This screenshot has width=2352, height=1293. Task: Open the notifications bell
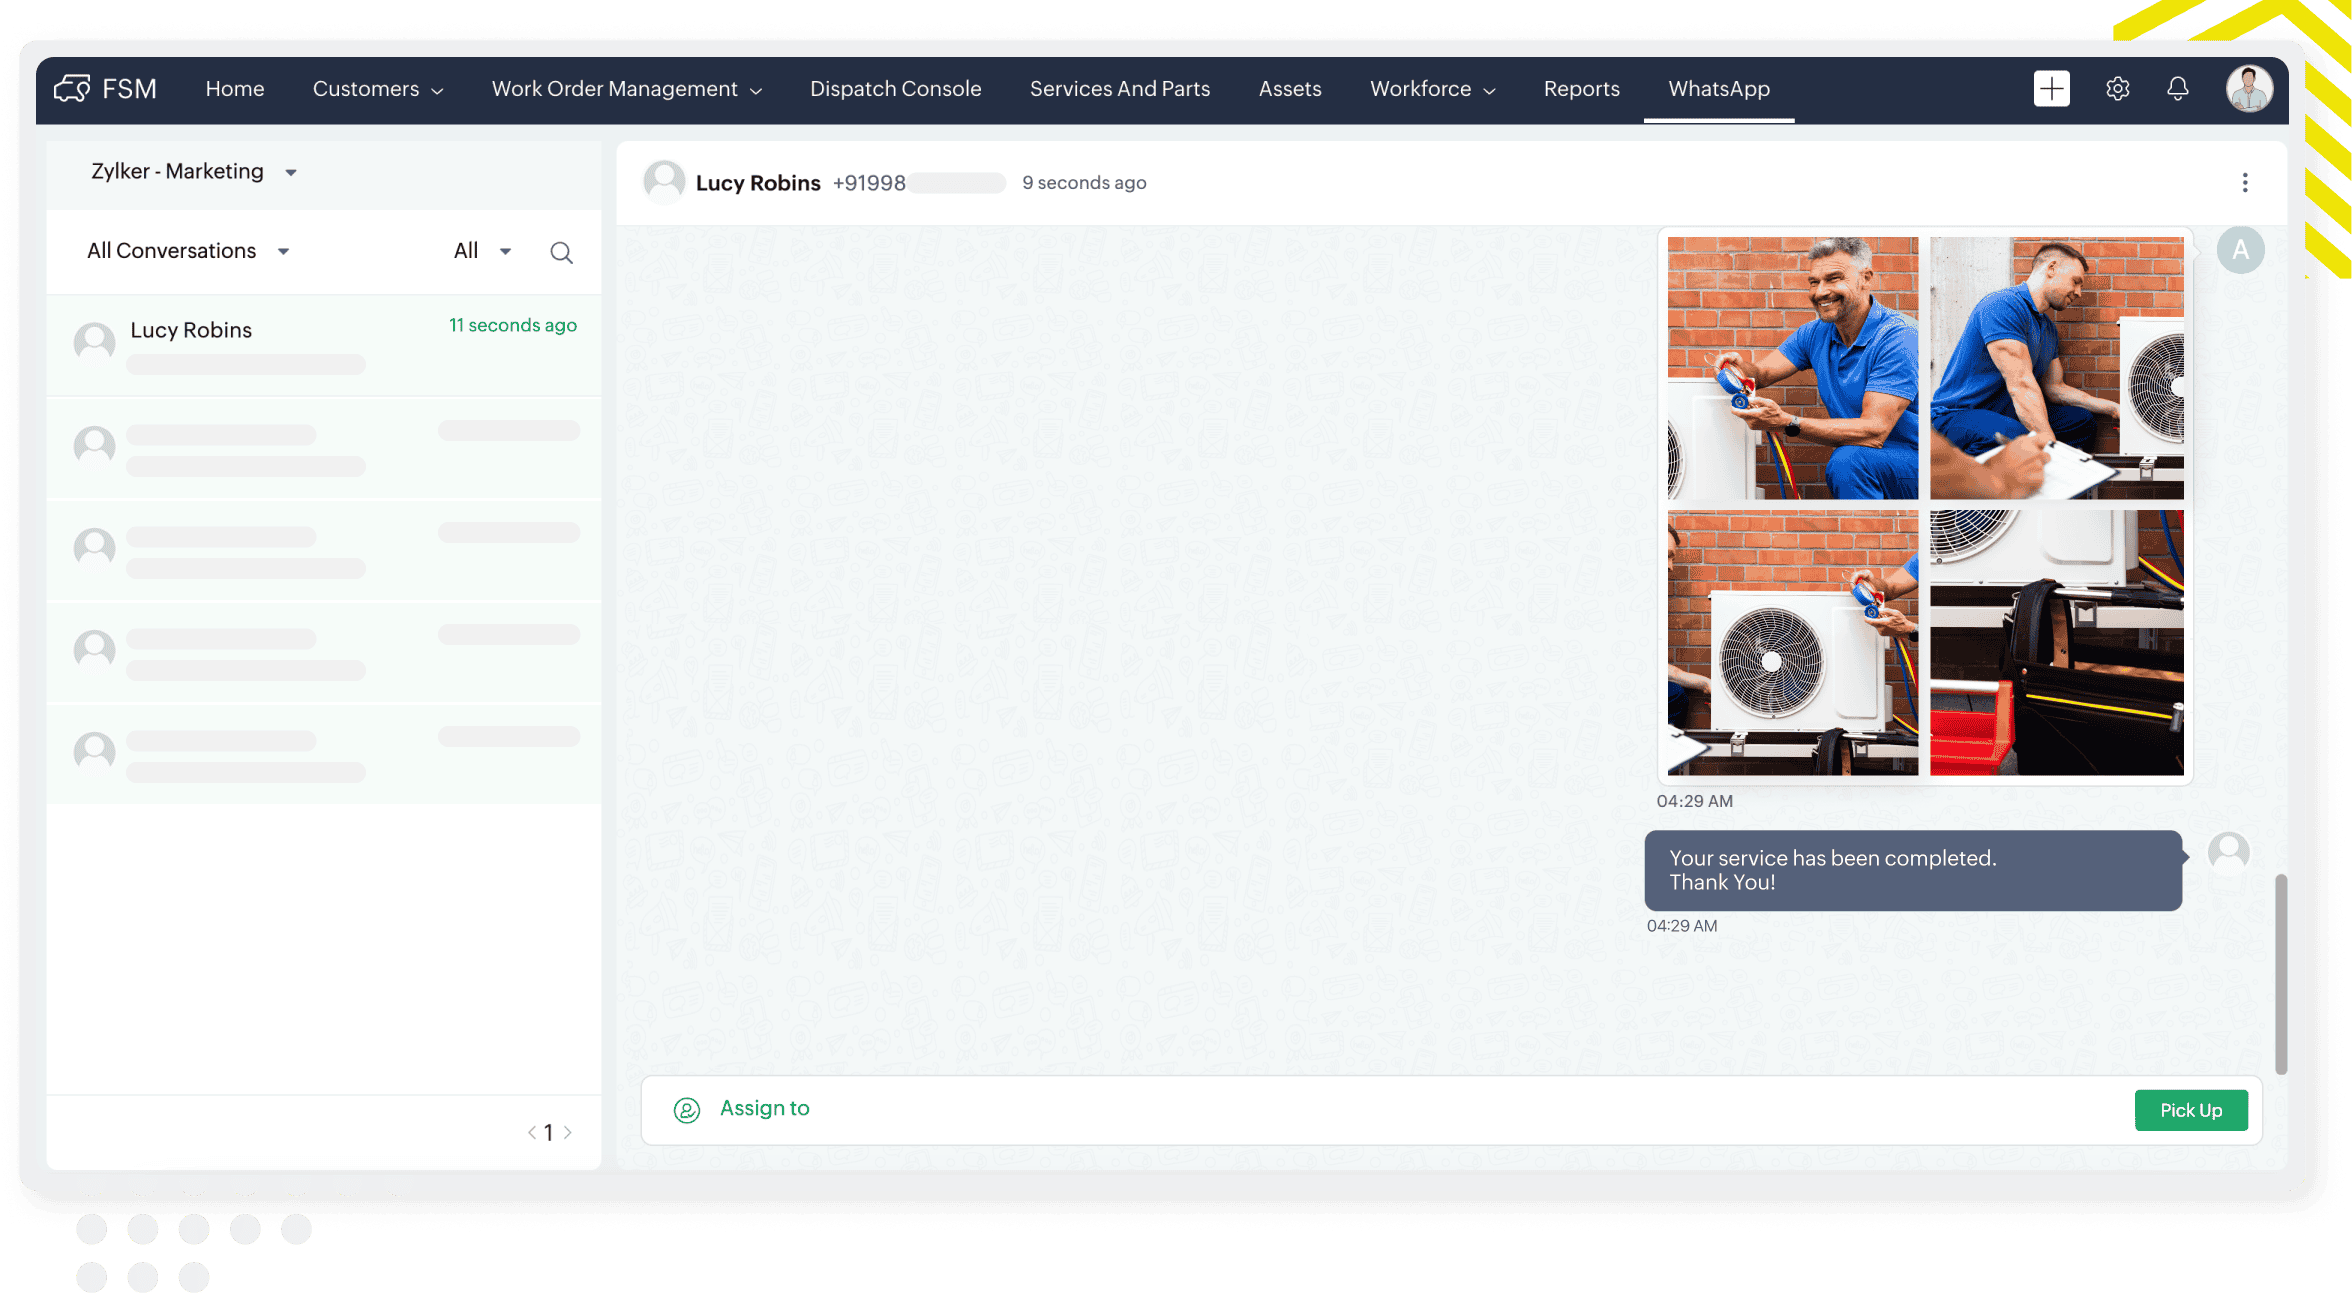pyautogui.click(x=2177, y=89)
